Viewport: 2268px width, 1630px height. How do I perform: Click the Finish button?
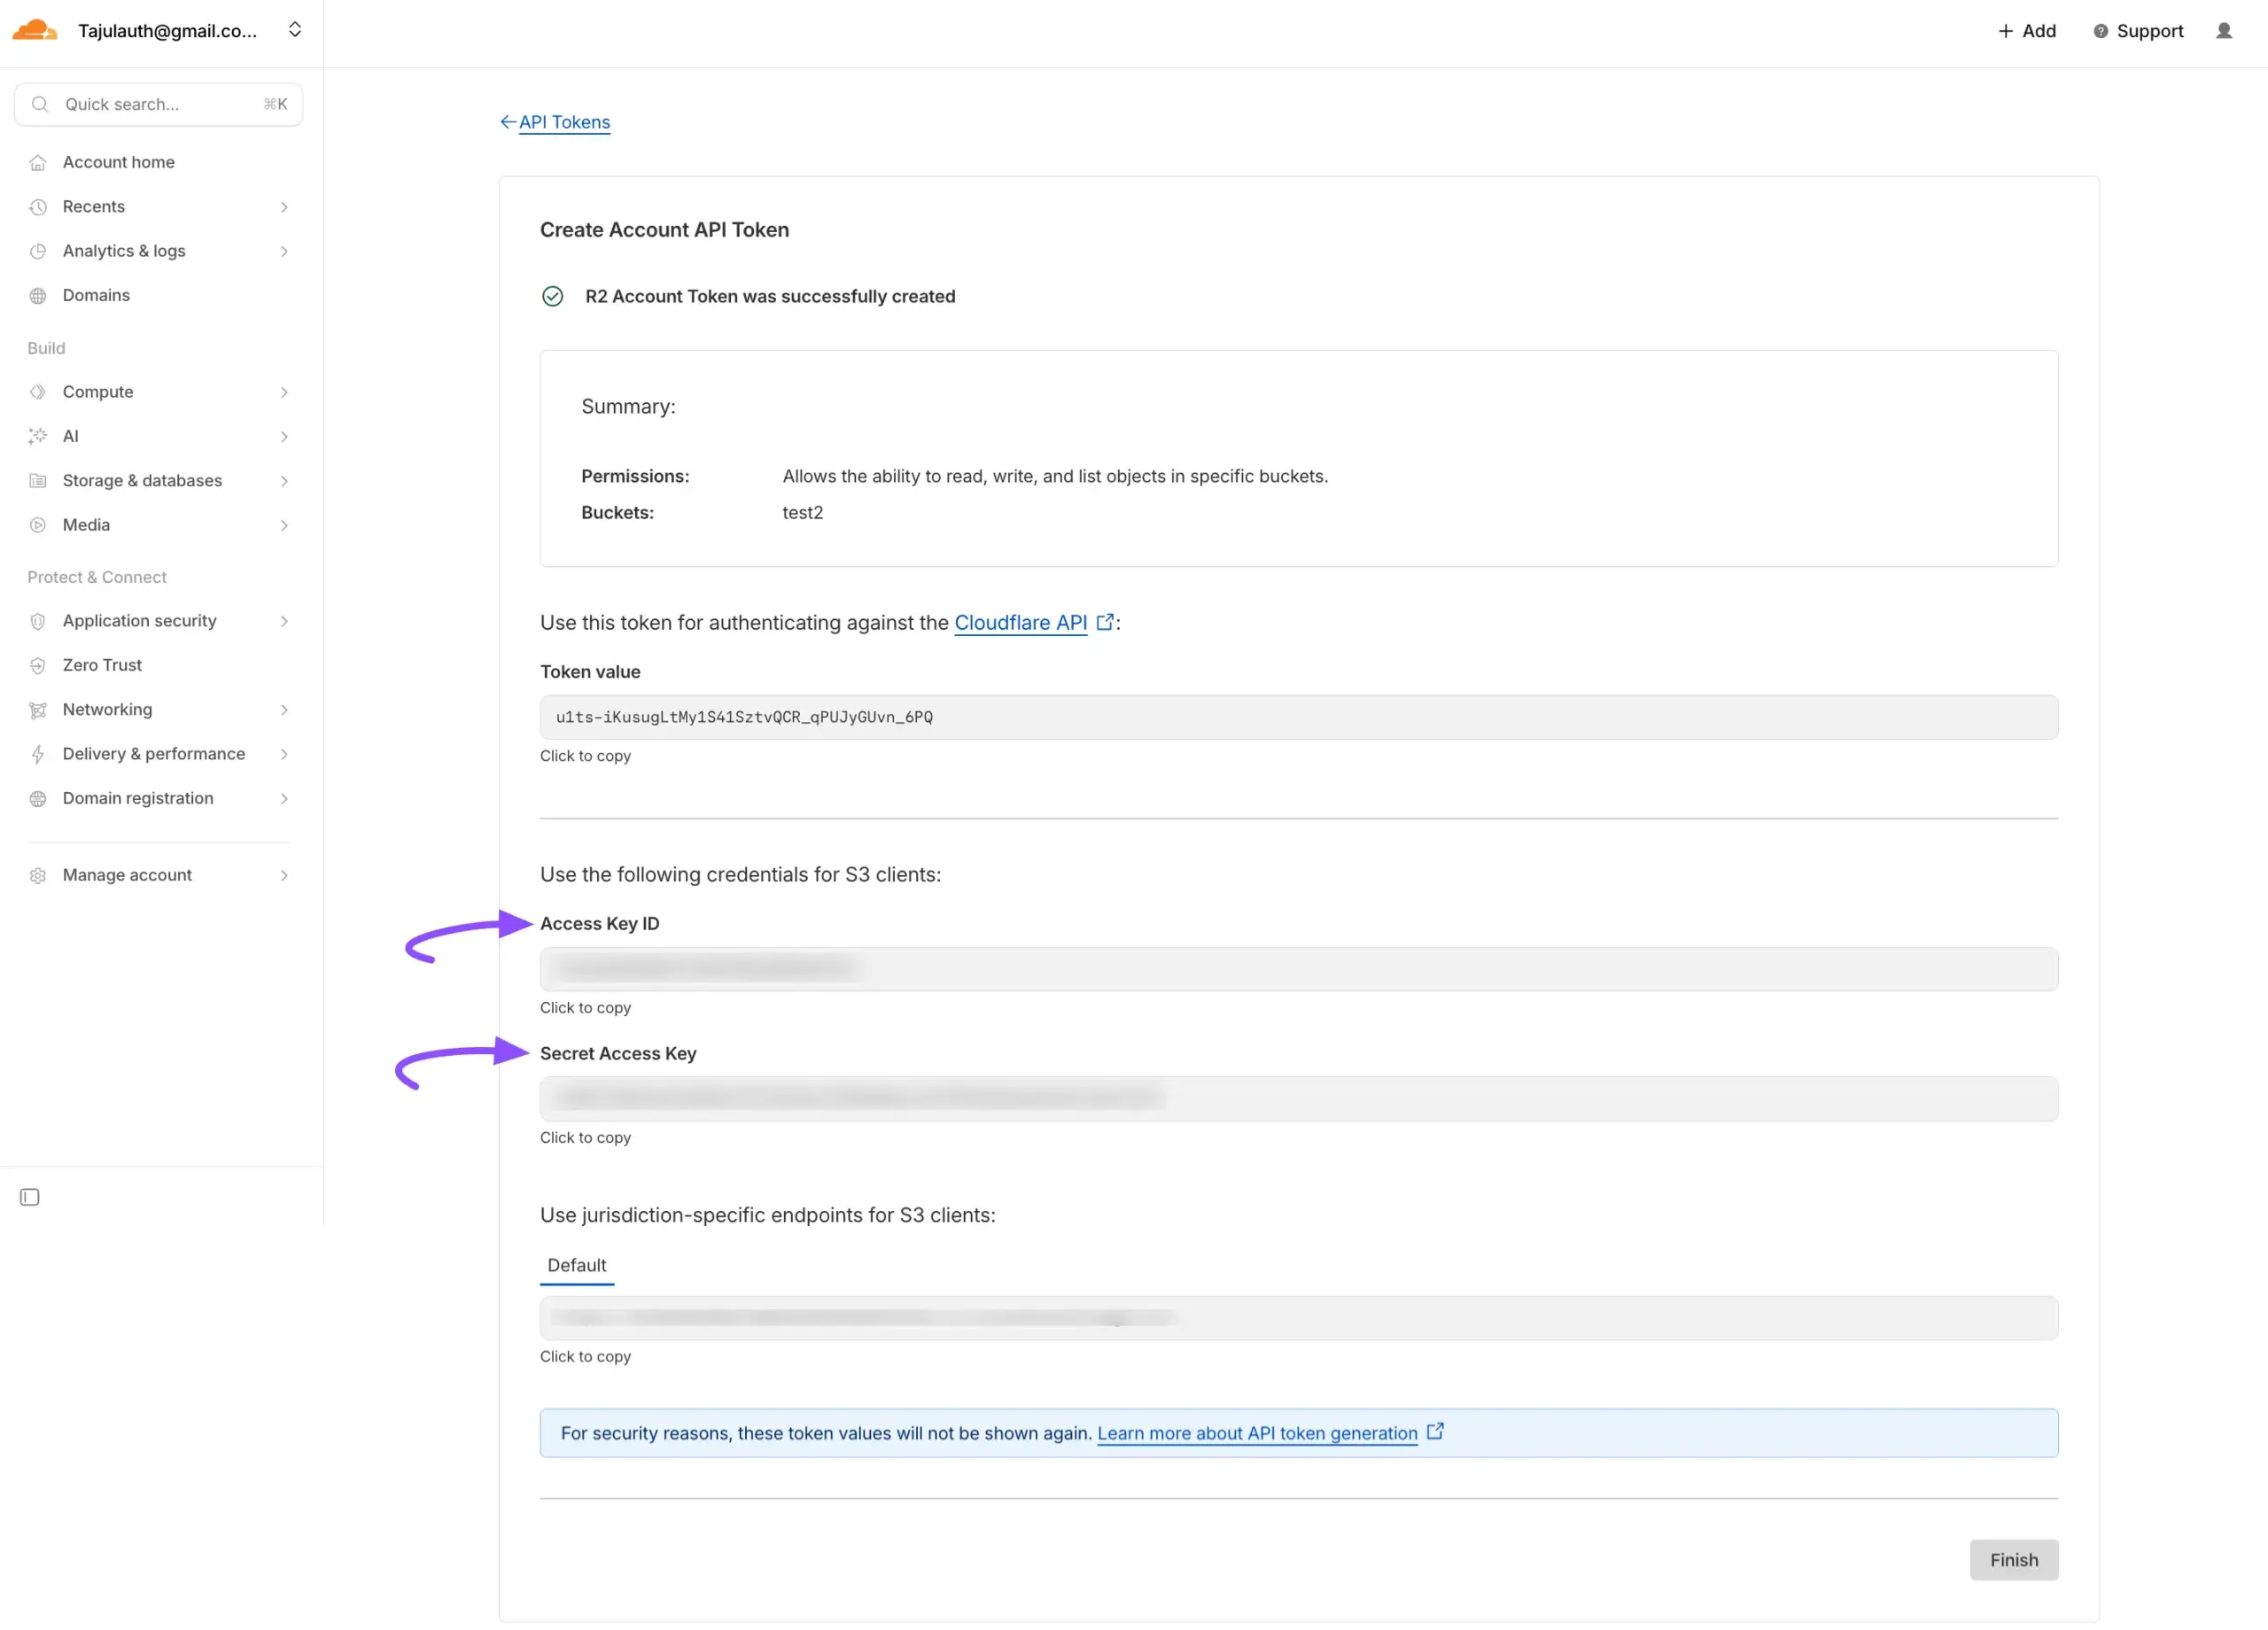pyautogui.click(x=2013, y=1560)
